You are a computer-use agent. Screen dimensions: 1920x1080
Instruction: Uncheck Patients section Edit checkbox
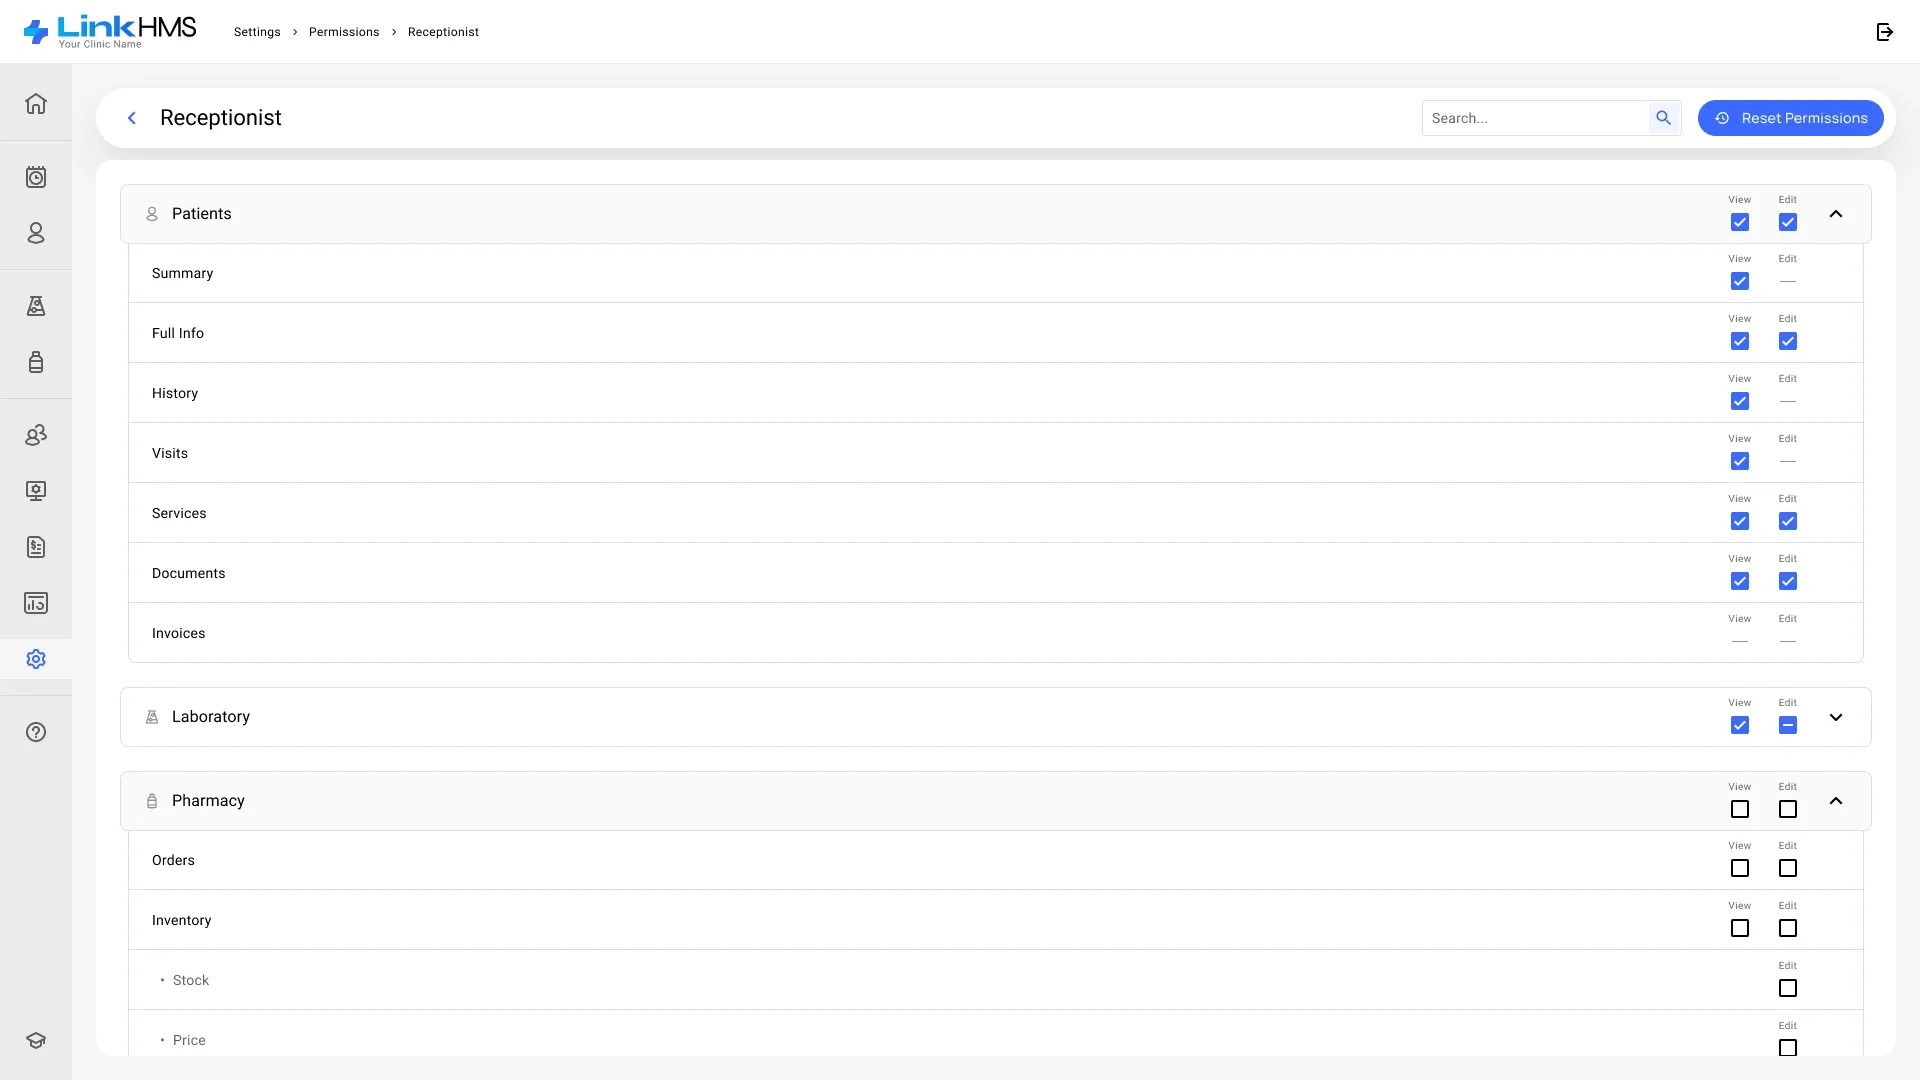1788,223
